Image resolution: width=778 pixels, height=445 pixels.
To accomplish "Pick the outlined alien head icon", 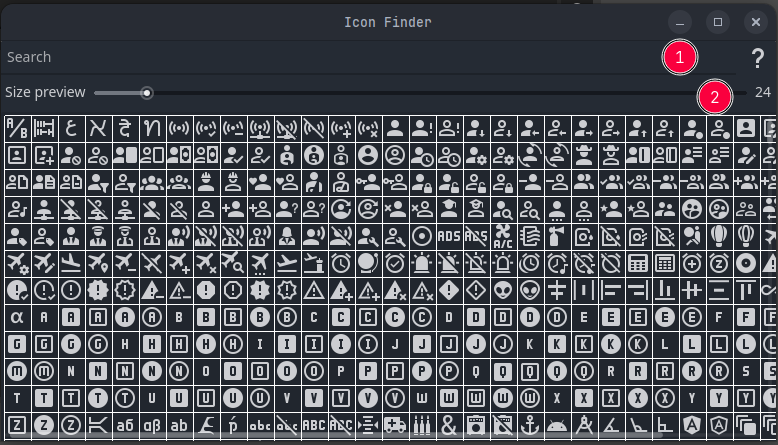I will click(530, 290).
